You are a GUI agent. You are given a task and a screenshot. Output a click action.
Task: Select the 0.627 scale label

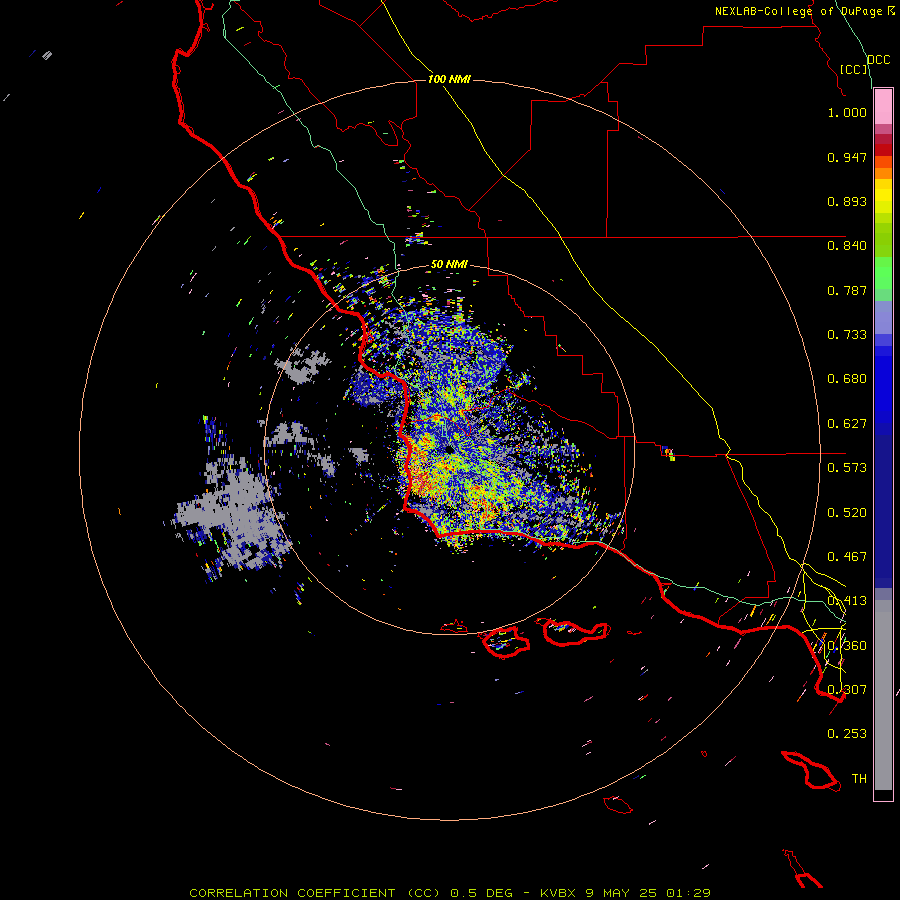(847, 424)
